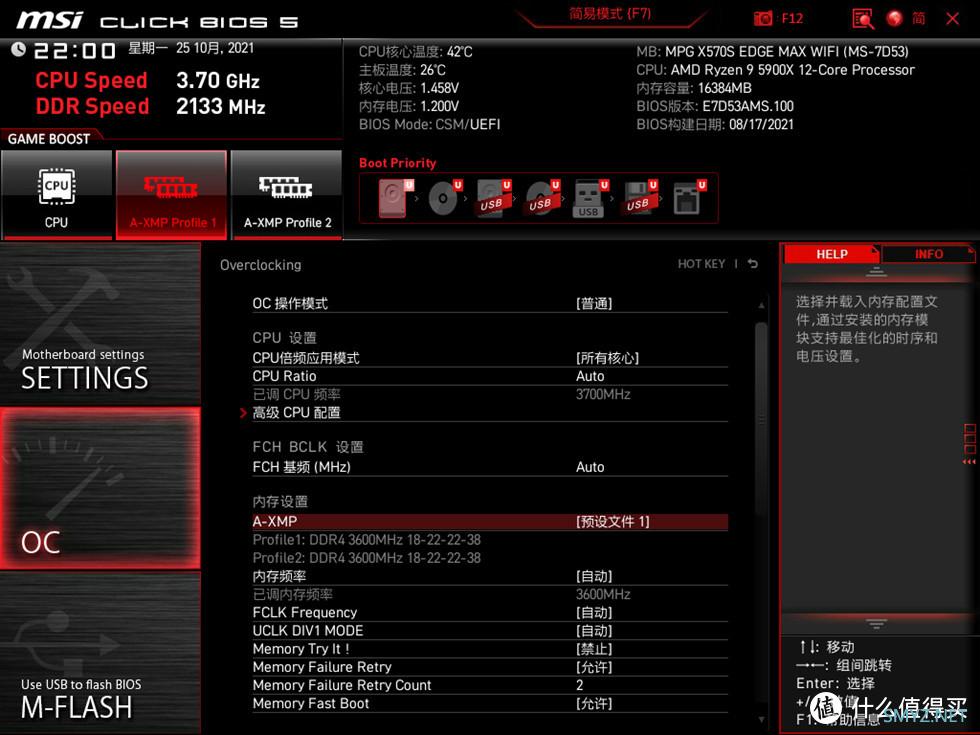Select Memory Failure Retry Count value 2
Viewport: 980px width, 735px height.
[490, 685]
